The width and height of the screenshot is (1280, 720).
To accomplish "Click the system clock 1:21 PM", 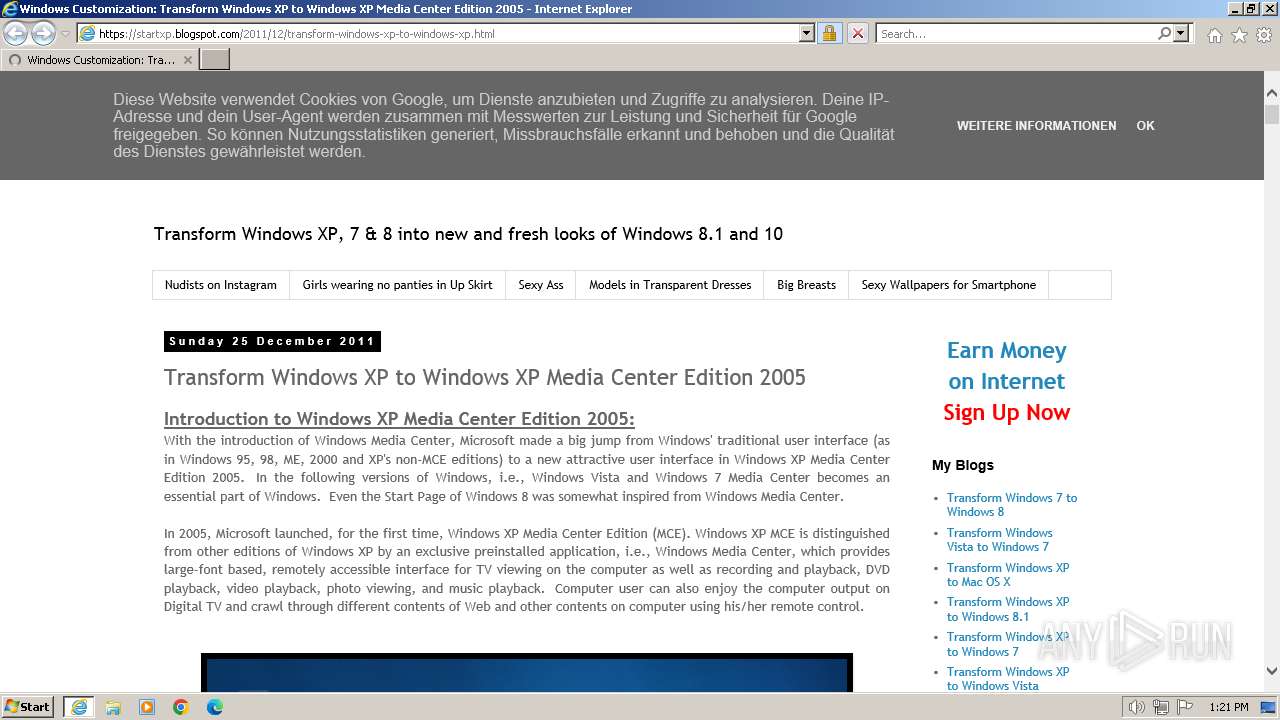I will [x=1229, y=707].
